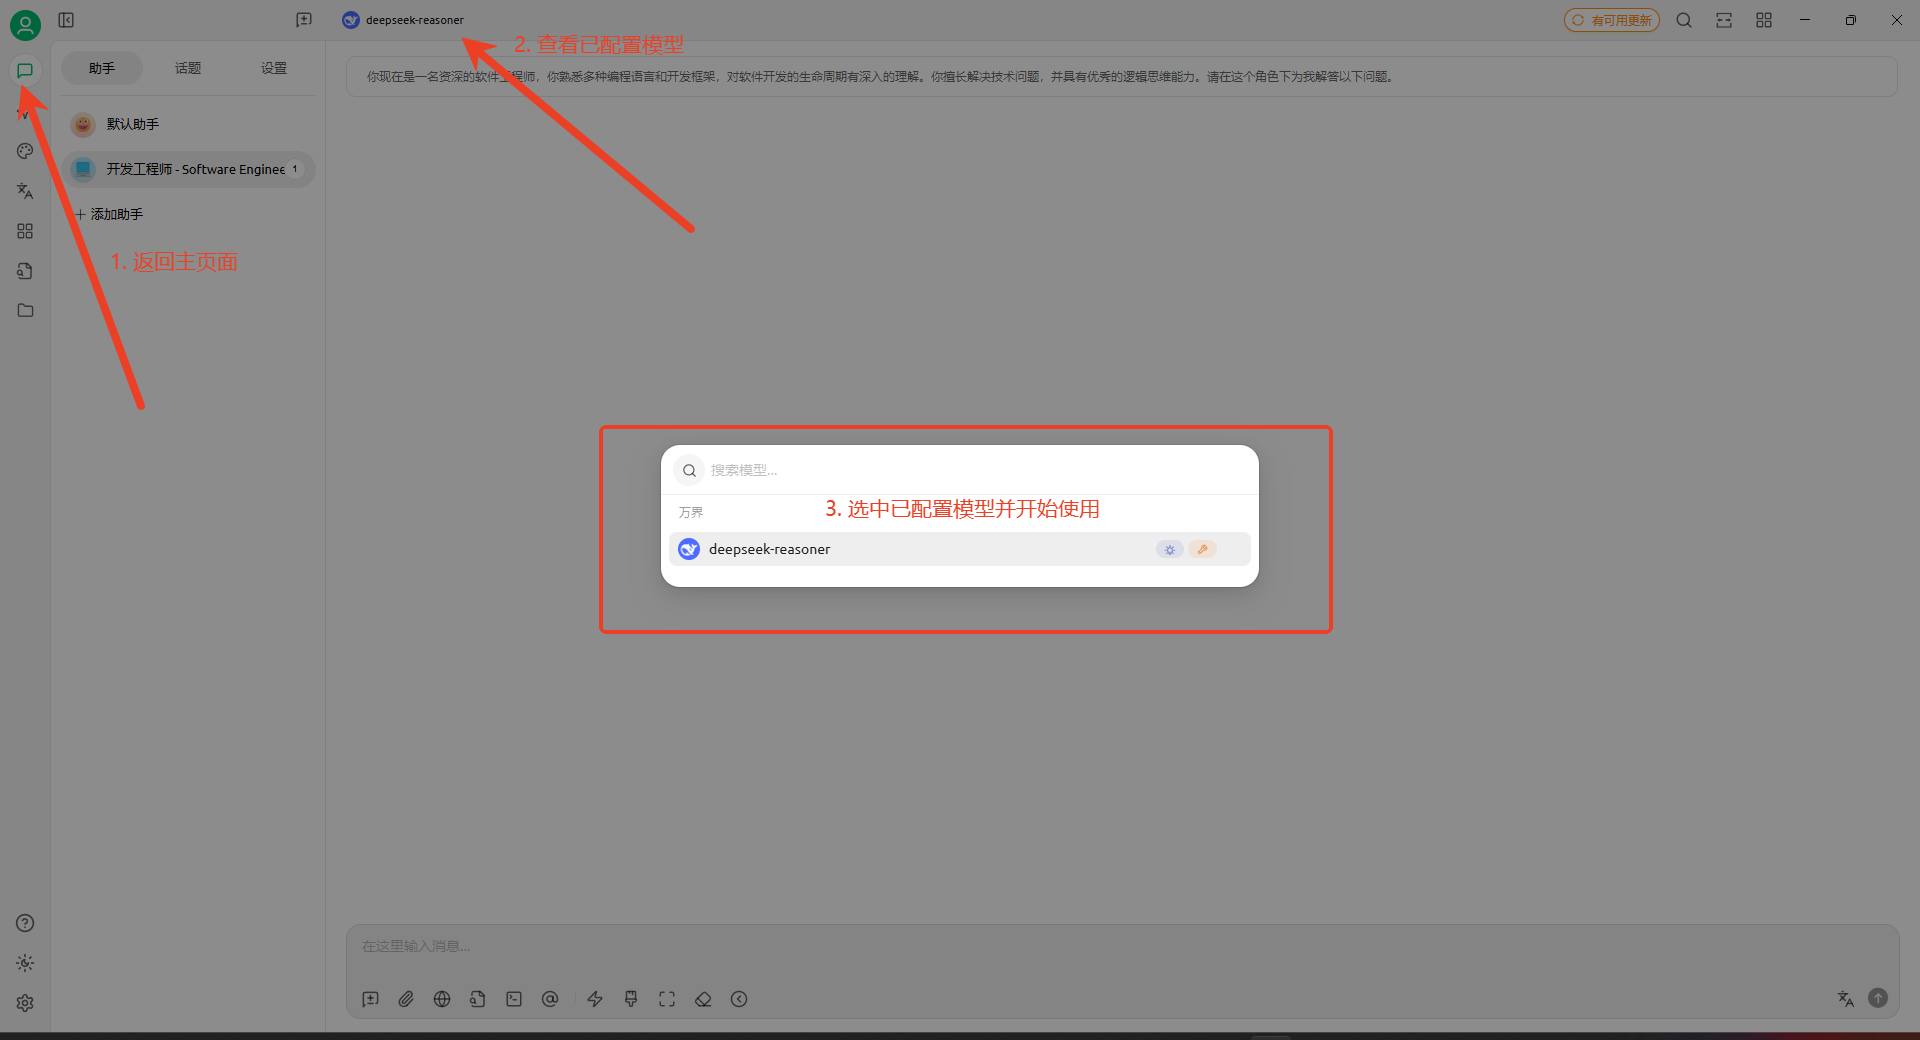Expand the input box fullscreen icon
Image resolution: width=1920 pixels, height=1040 pixels.
667,999
